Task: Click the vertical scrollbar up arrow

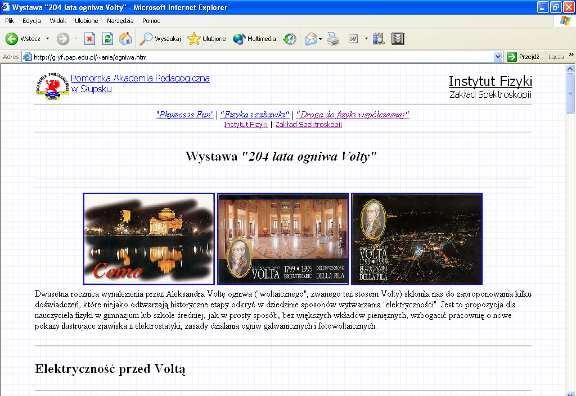Action: point(570,69)
